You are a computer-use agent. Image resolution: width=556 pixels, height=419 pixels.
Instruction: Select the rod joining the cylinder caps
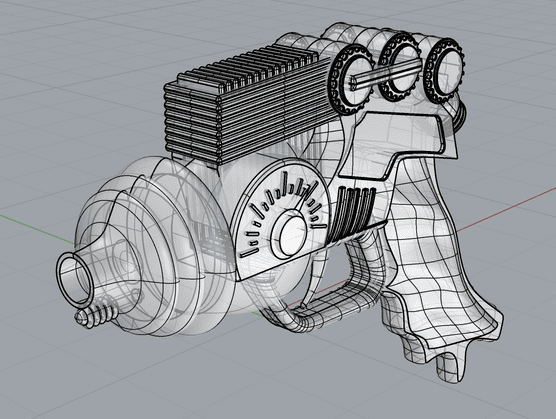tap(385, 74)
